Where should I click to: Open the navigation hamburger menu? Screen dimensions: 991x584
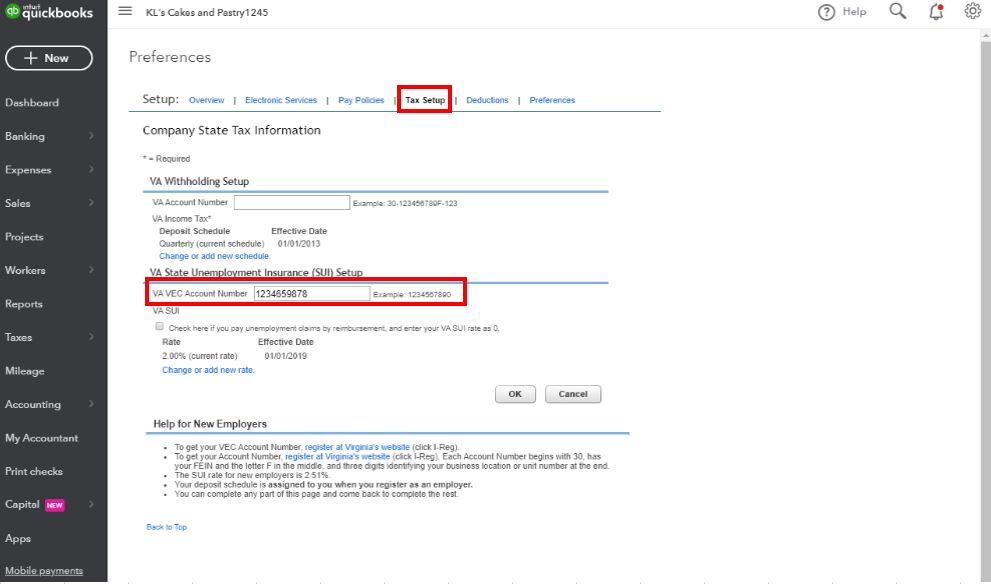point(126,13)
